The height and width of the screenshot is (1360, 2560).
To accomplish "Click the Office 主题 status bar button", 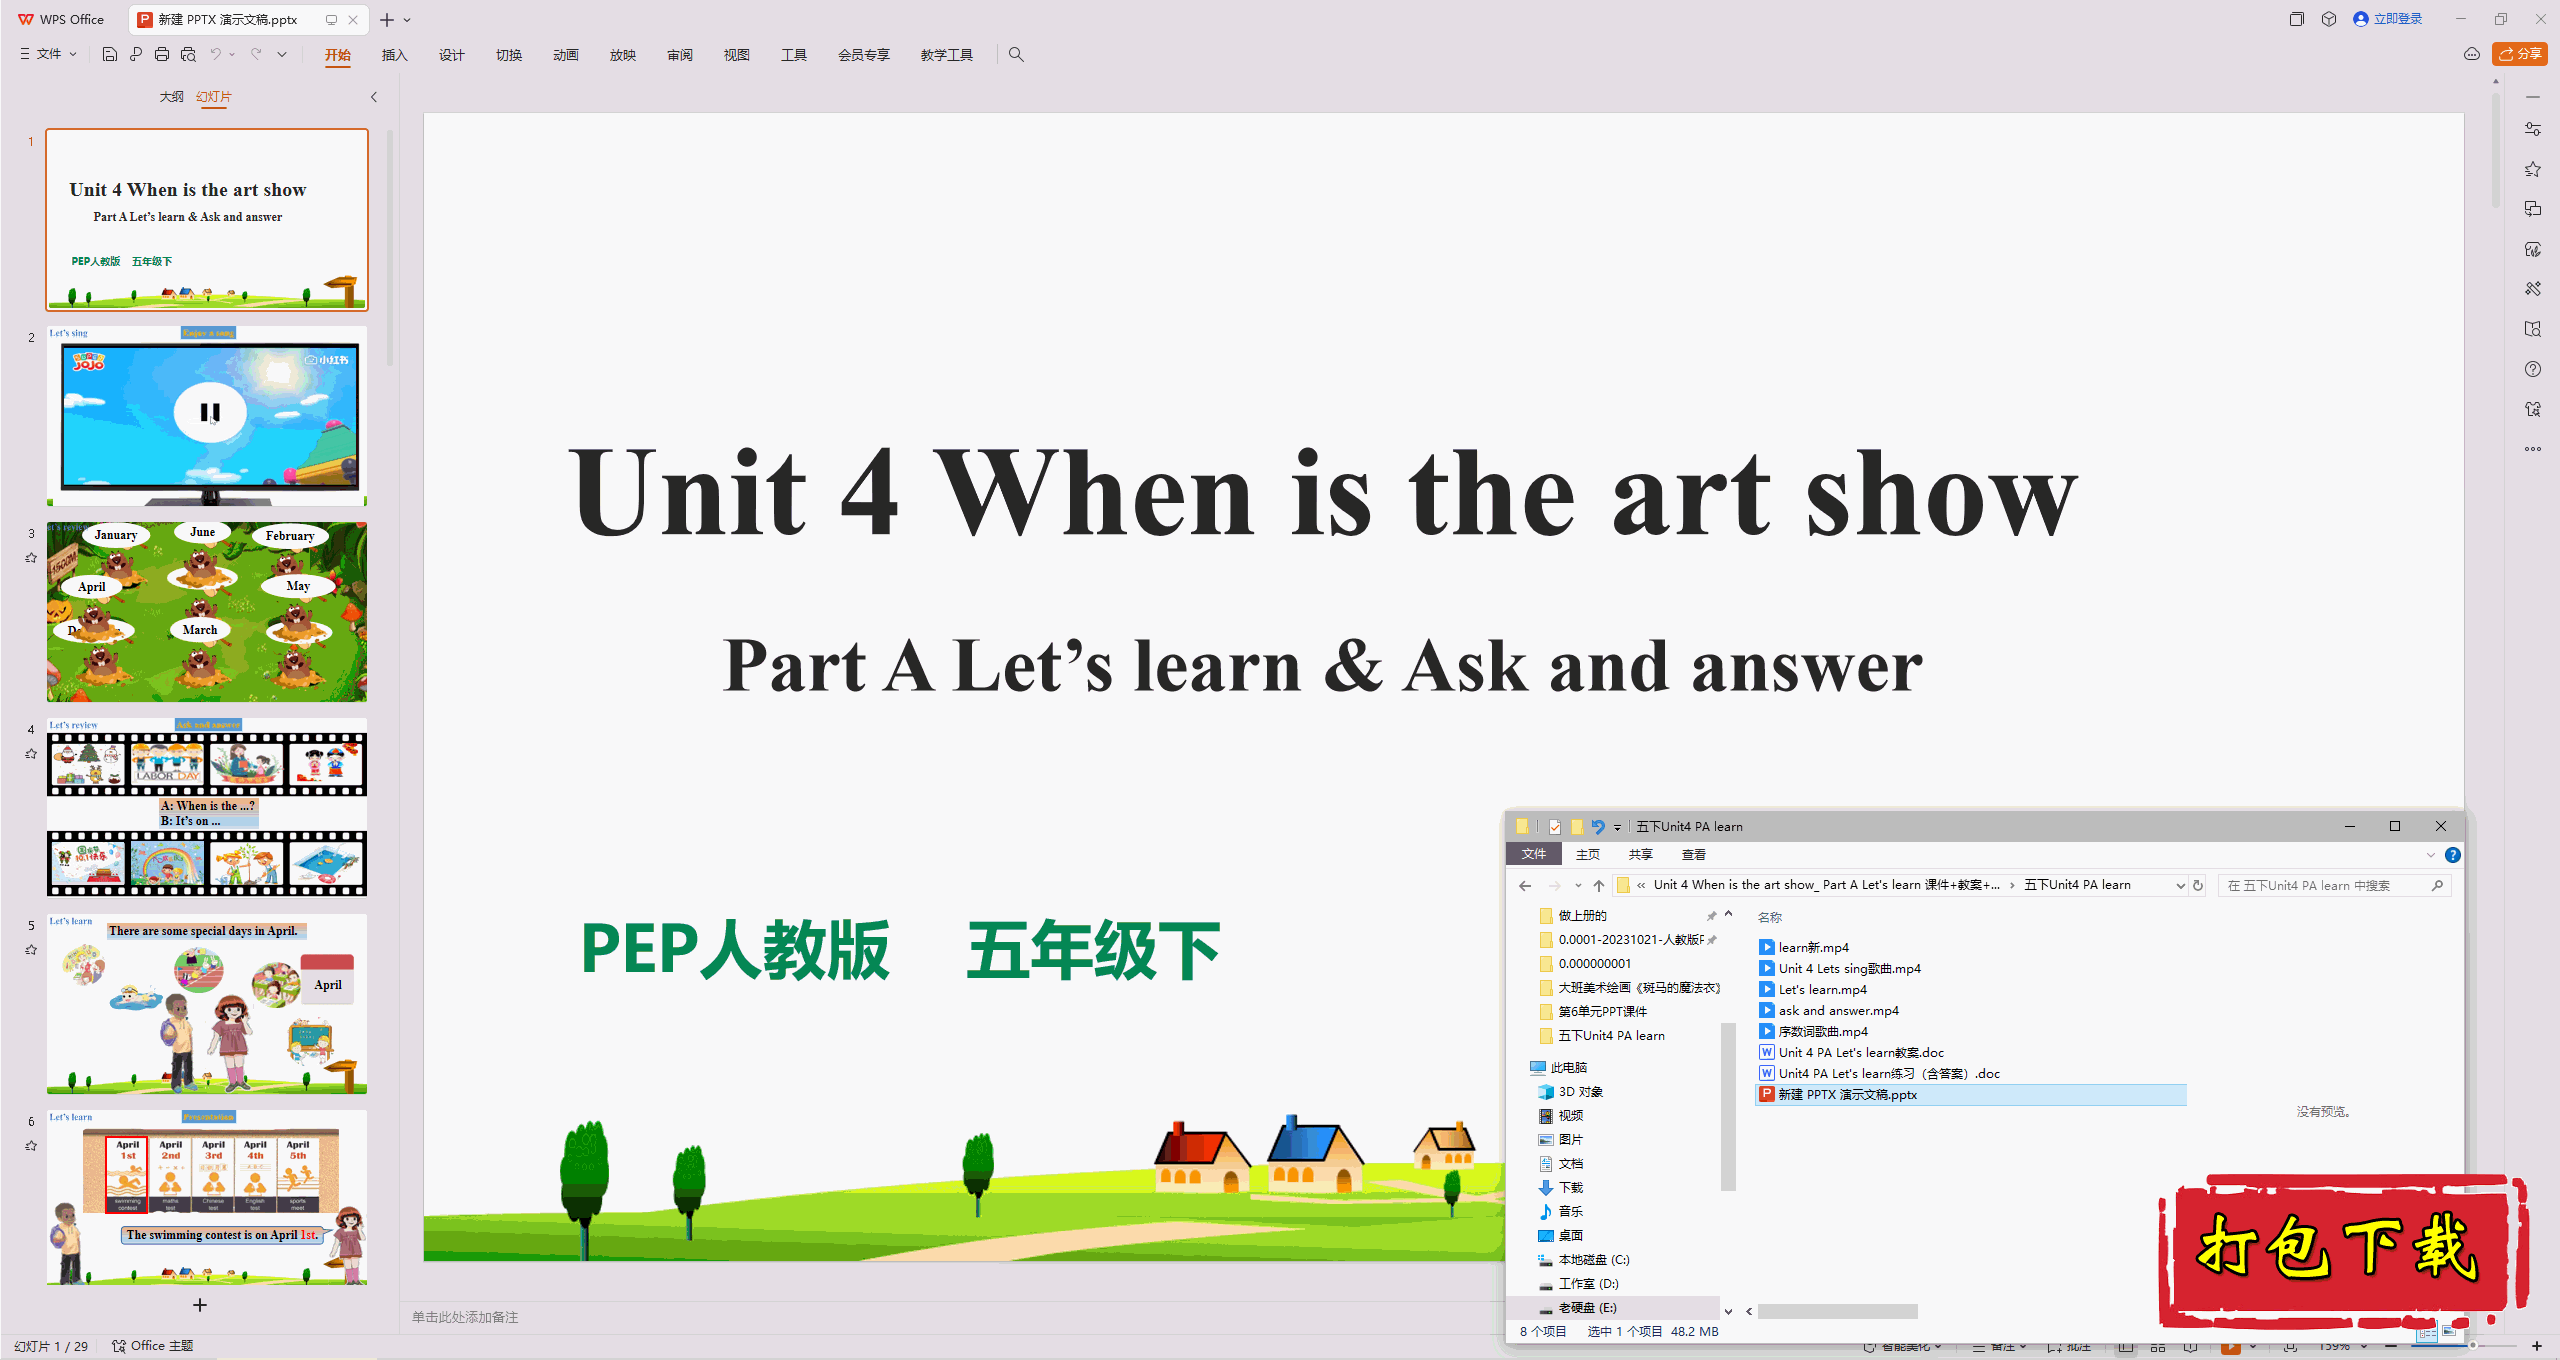I will [x=153, y=1346].
